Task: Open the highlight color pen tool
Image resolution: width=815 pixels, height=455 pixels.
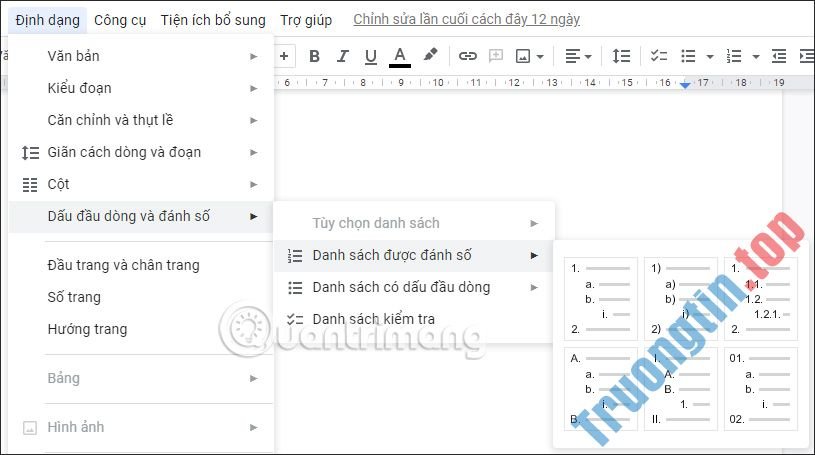Action: click(x=430, y=55)
